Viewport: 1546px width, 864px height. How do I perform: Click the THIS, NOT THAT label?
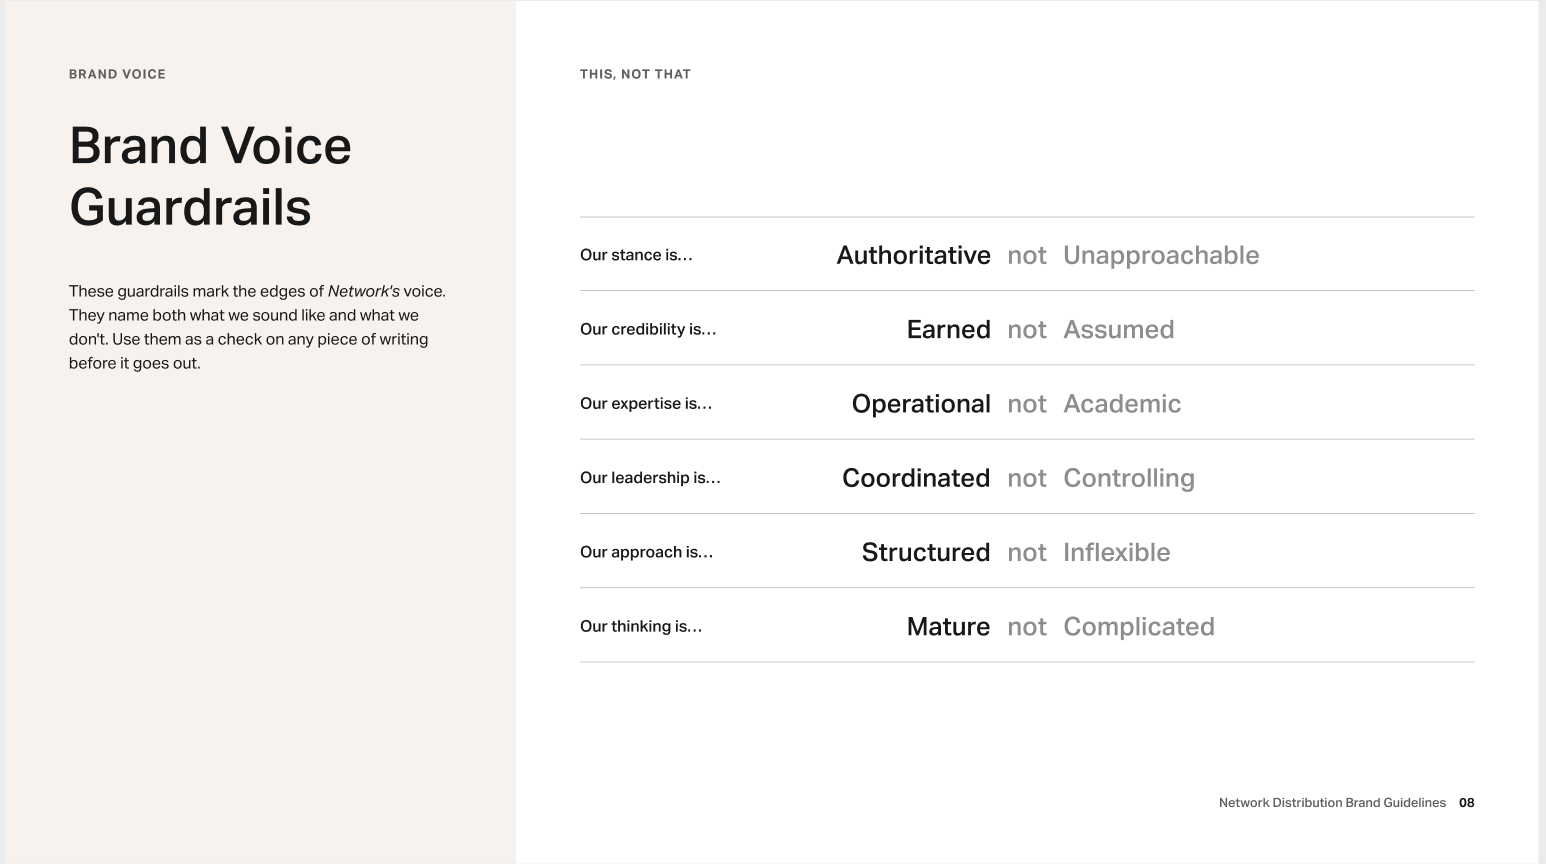click(635, 74)
